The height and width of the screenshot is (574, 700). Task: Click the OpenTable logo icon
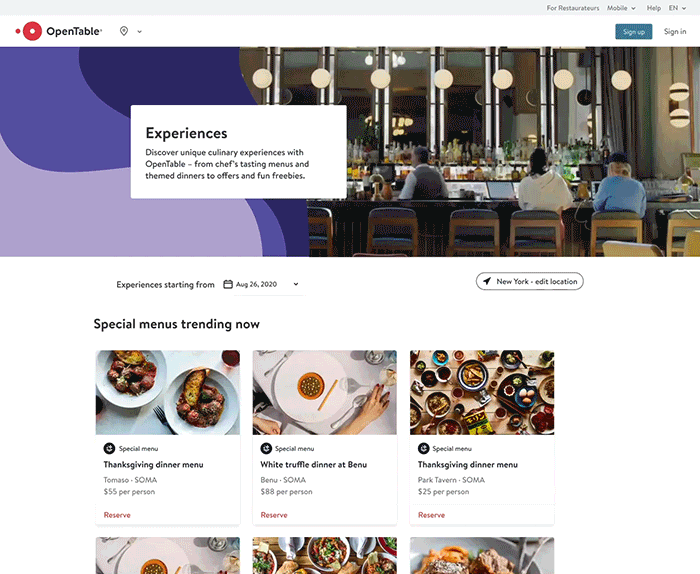point(29,31)
